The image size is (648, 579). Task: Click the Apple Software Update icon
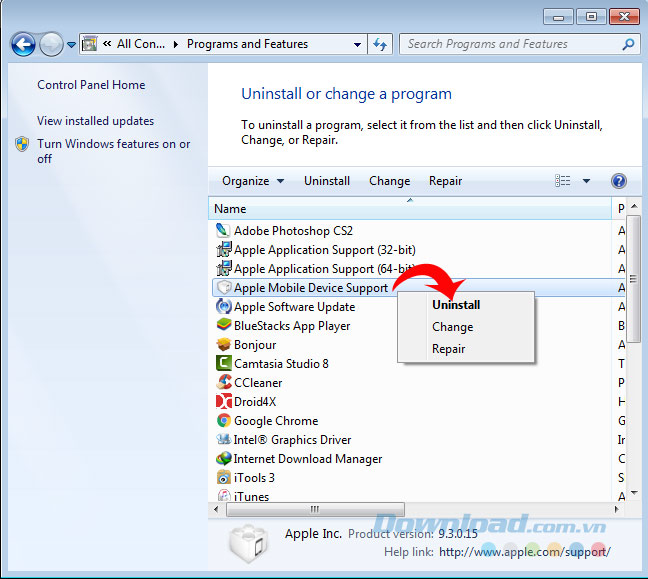tap(224, 306)
